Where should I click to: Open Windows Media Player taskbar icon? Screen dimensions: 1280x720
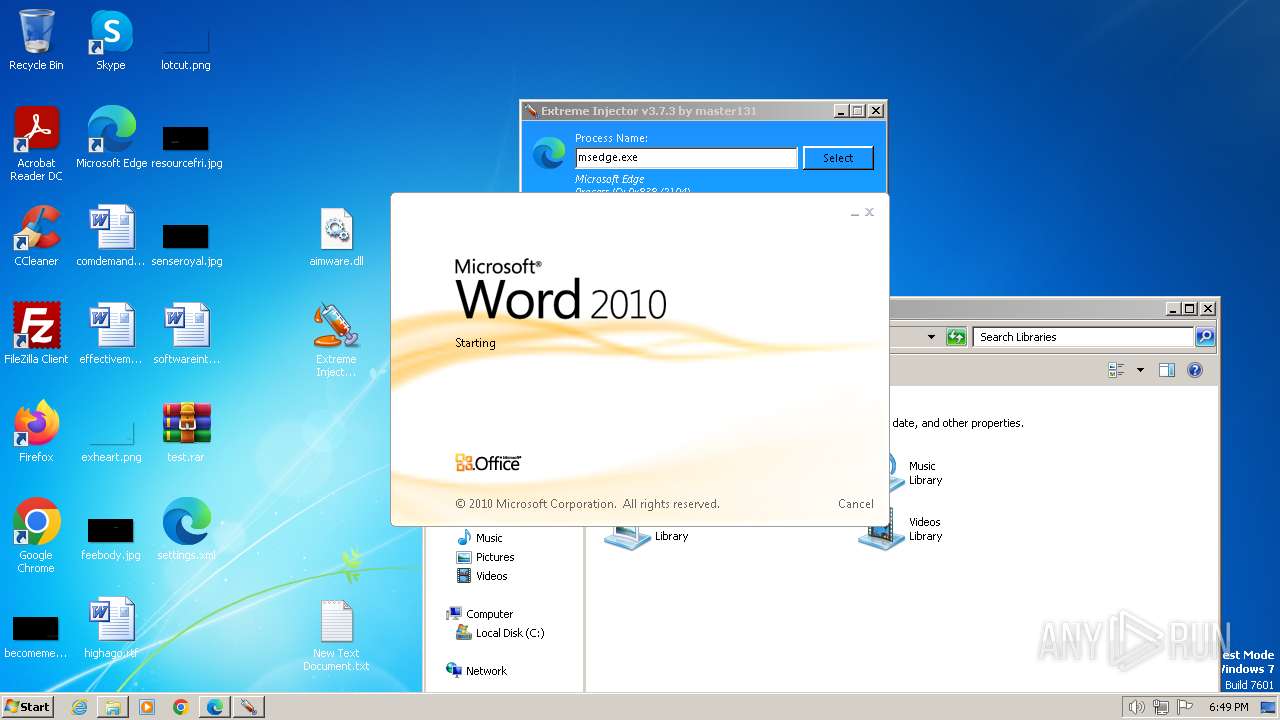[147, 707]
